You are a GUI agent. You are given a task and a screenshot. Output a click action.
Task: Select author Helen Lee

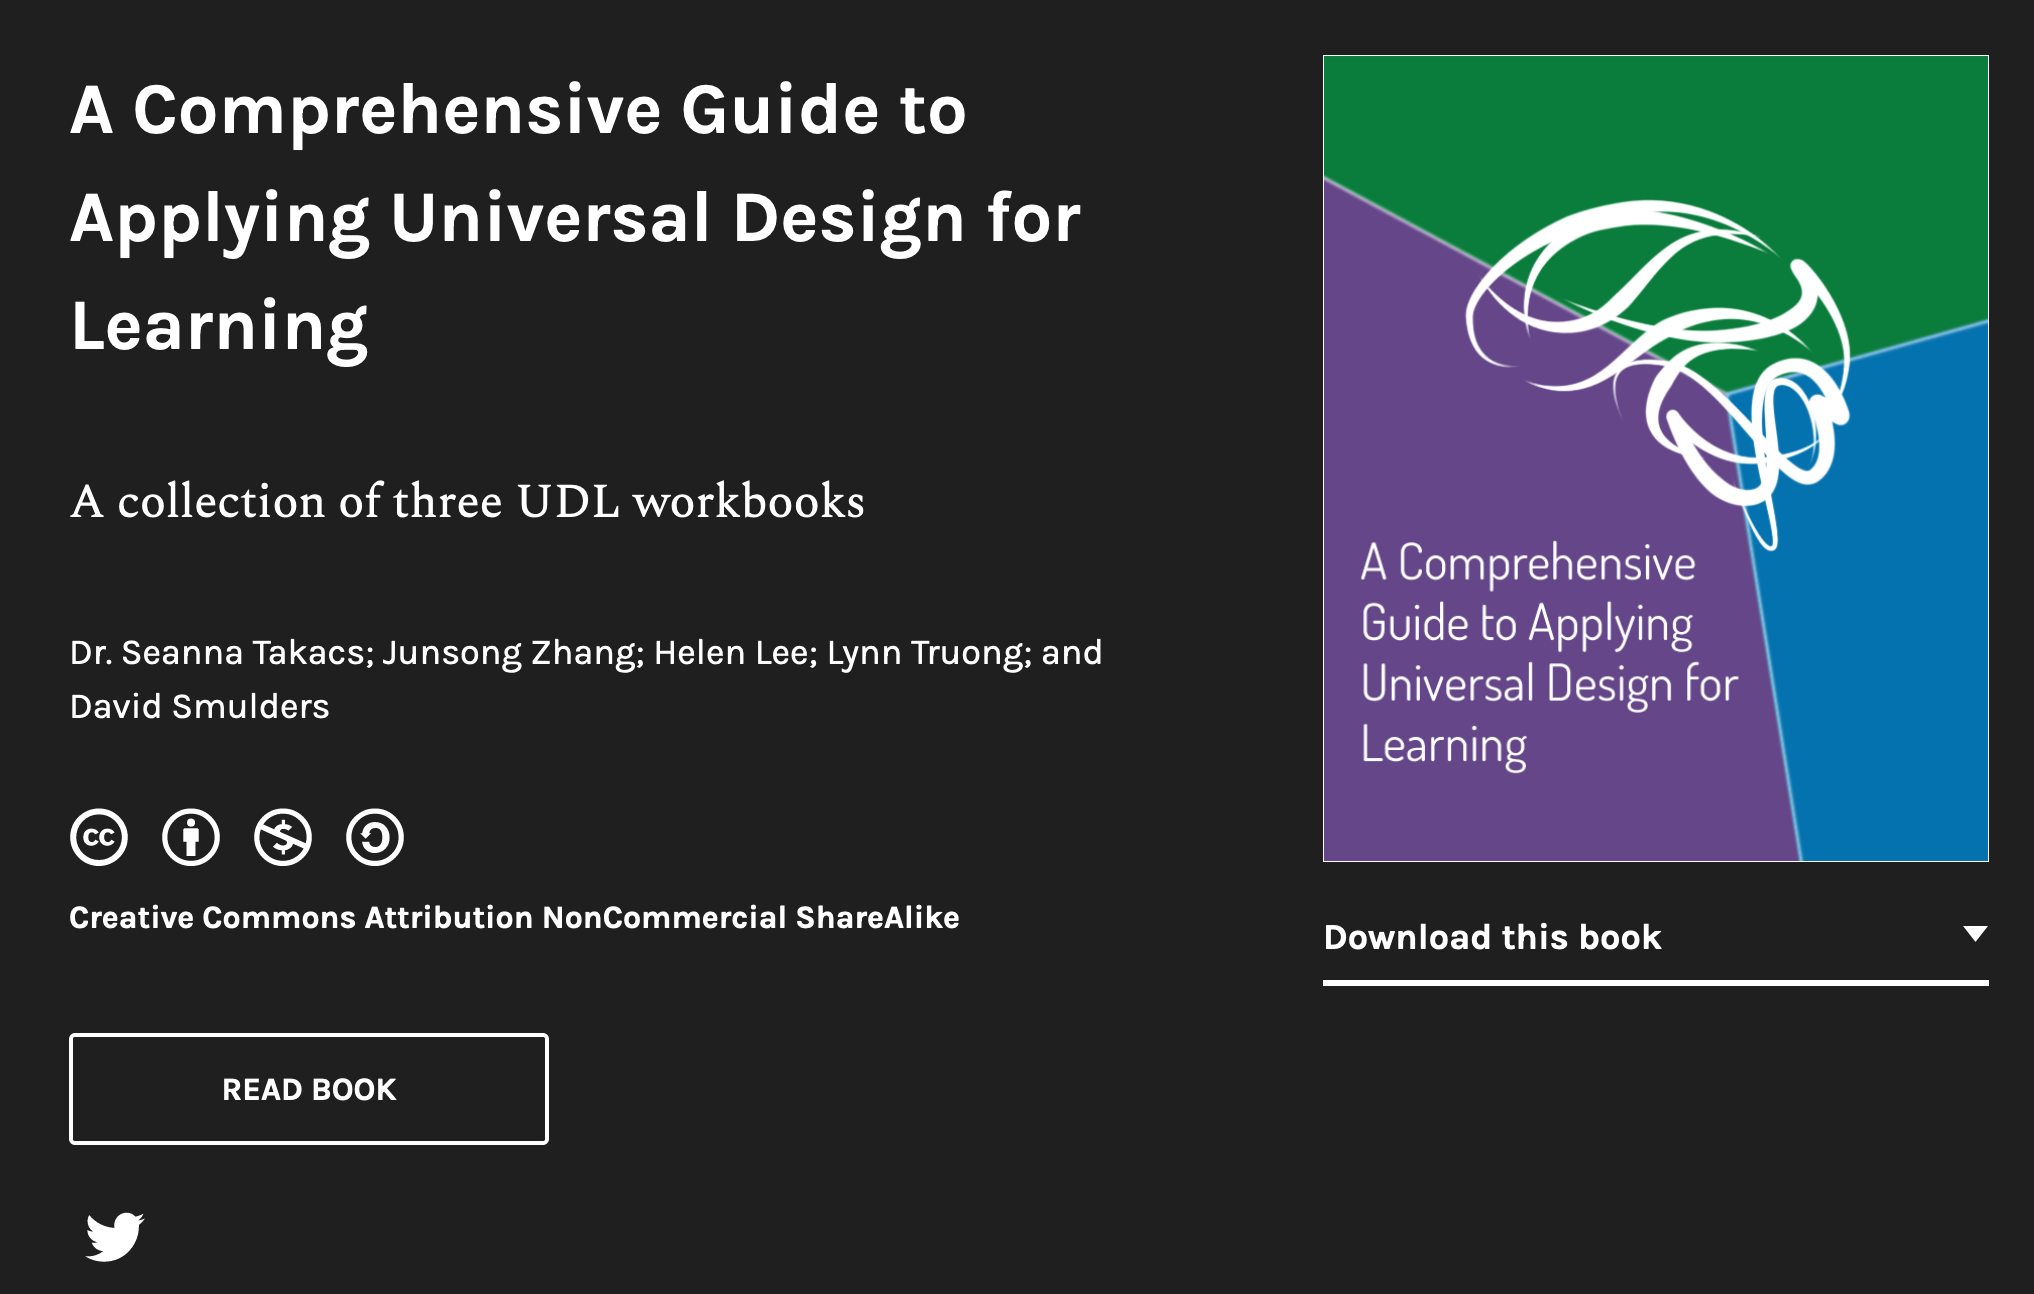point(728,652)
